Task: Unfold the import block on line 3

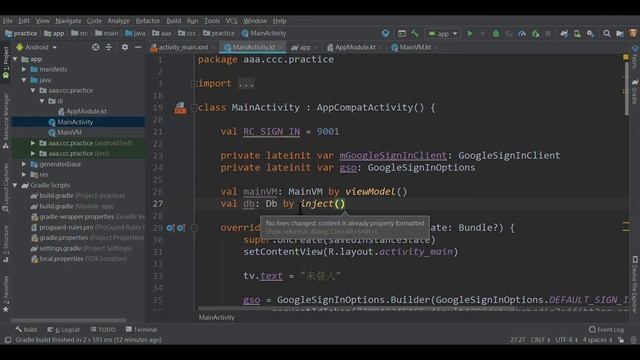Action: (x=194, y=84)
